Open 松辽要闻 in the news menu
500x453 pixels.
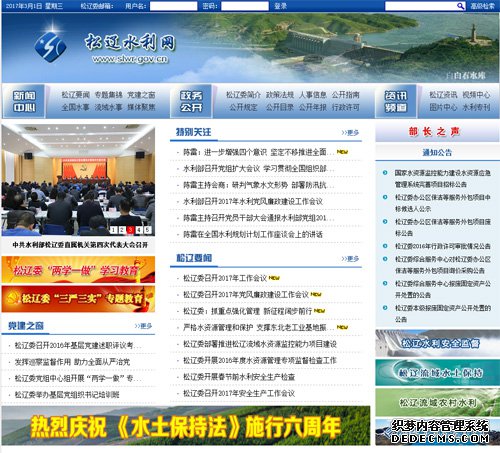75,95
